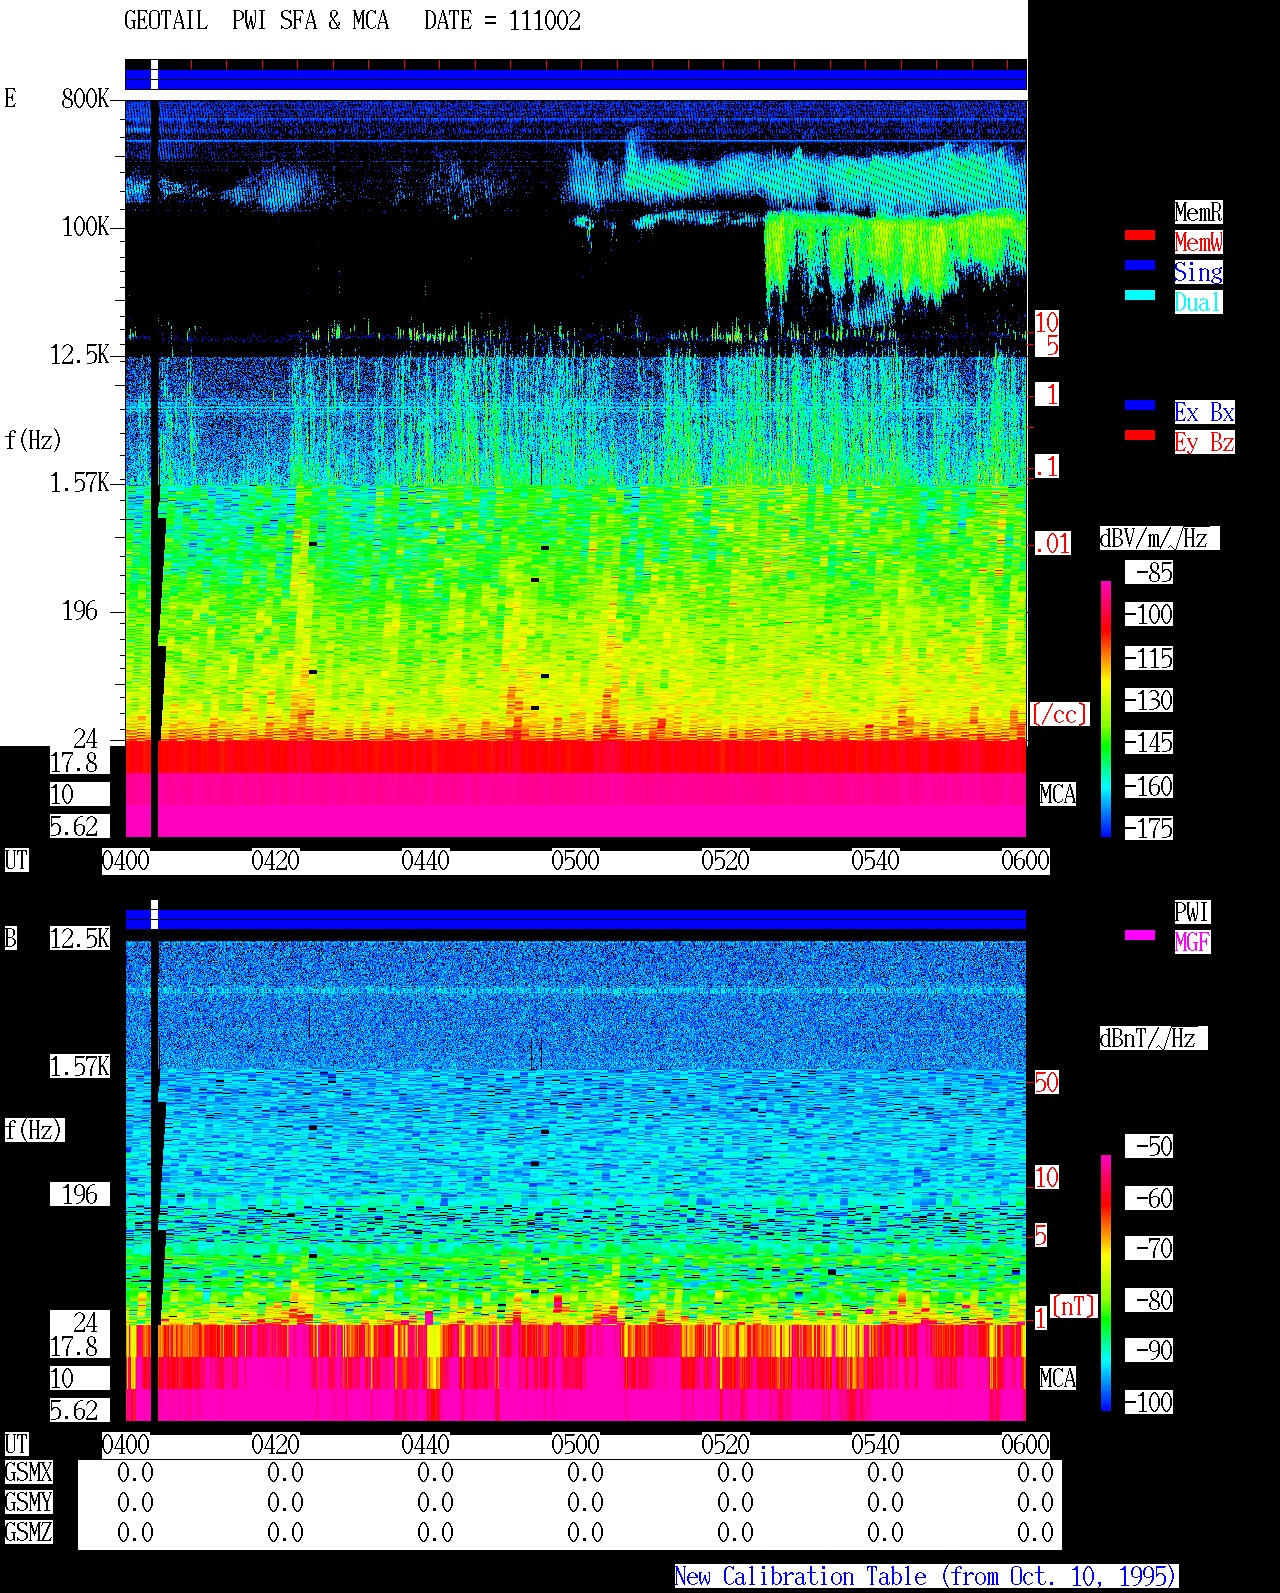
Task: Click the 'Ey Bz' legend label
Action: tap(1204, 442)
